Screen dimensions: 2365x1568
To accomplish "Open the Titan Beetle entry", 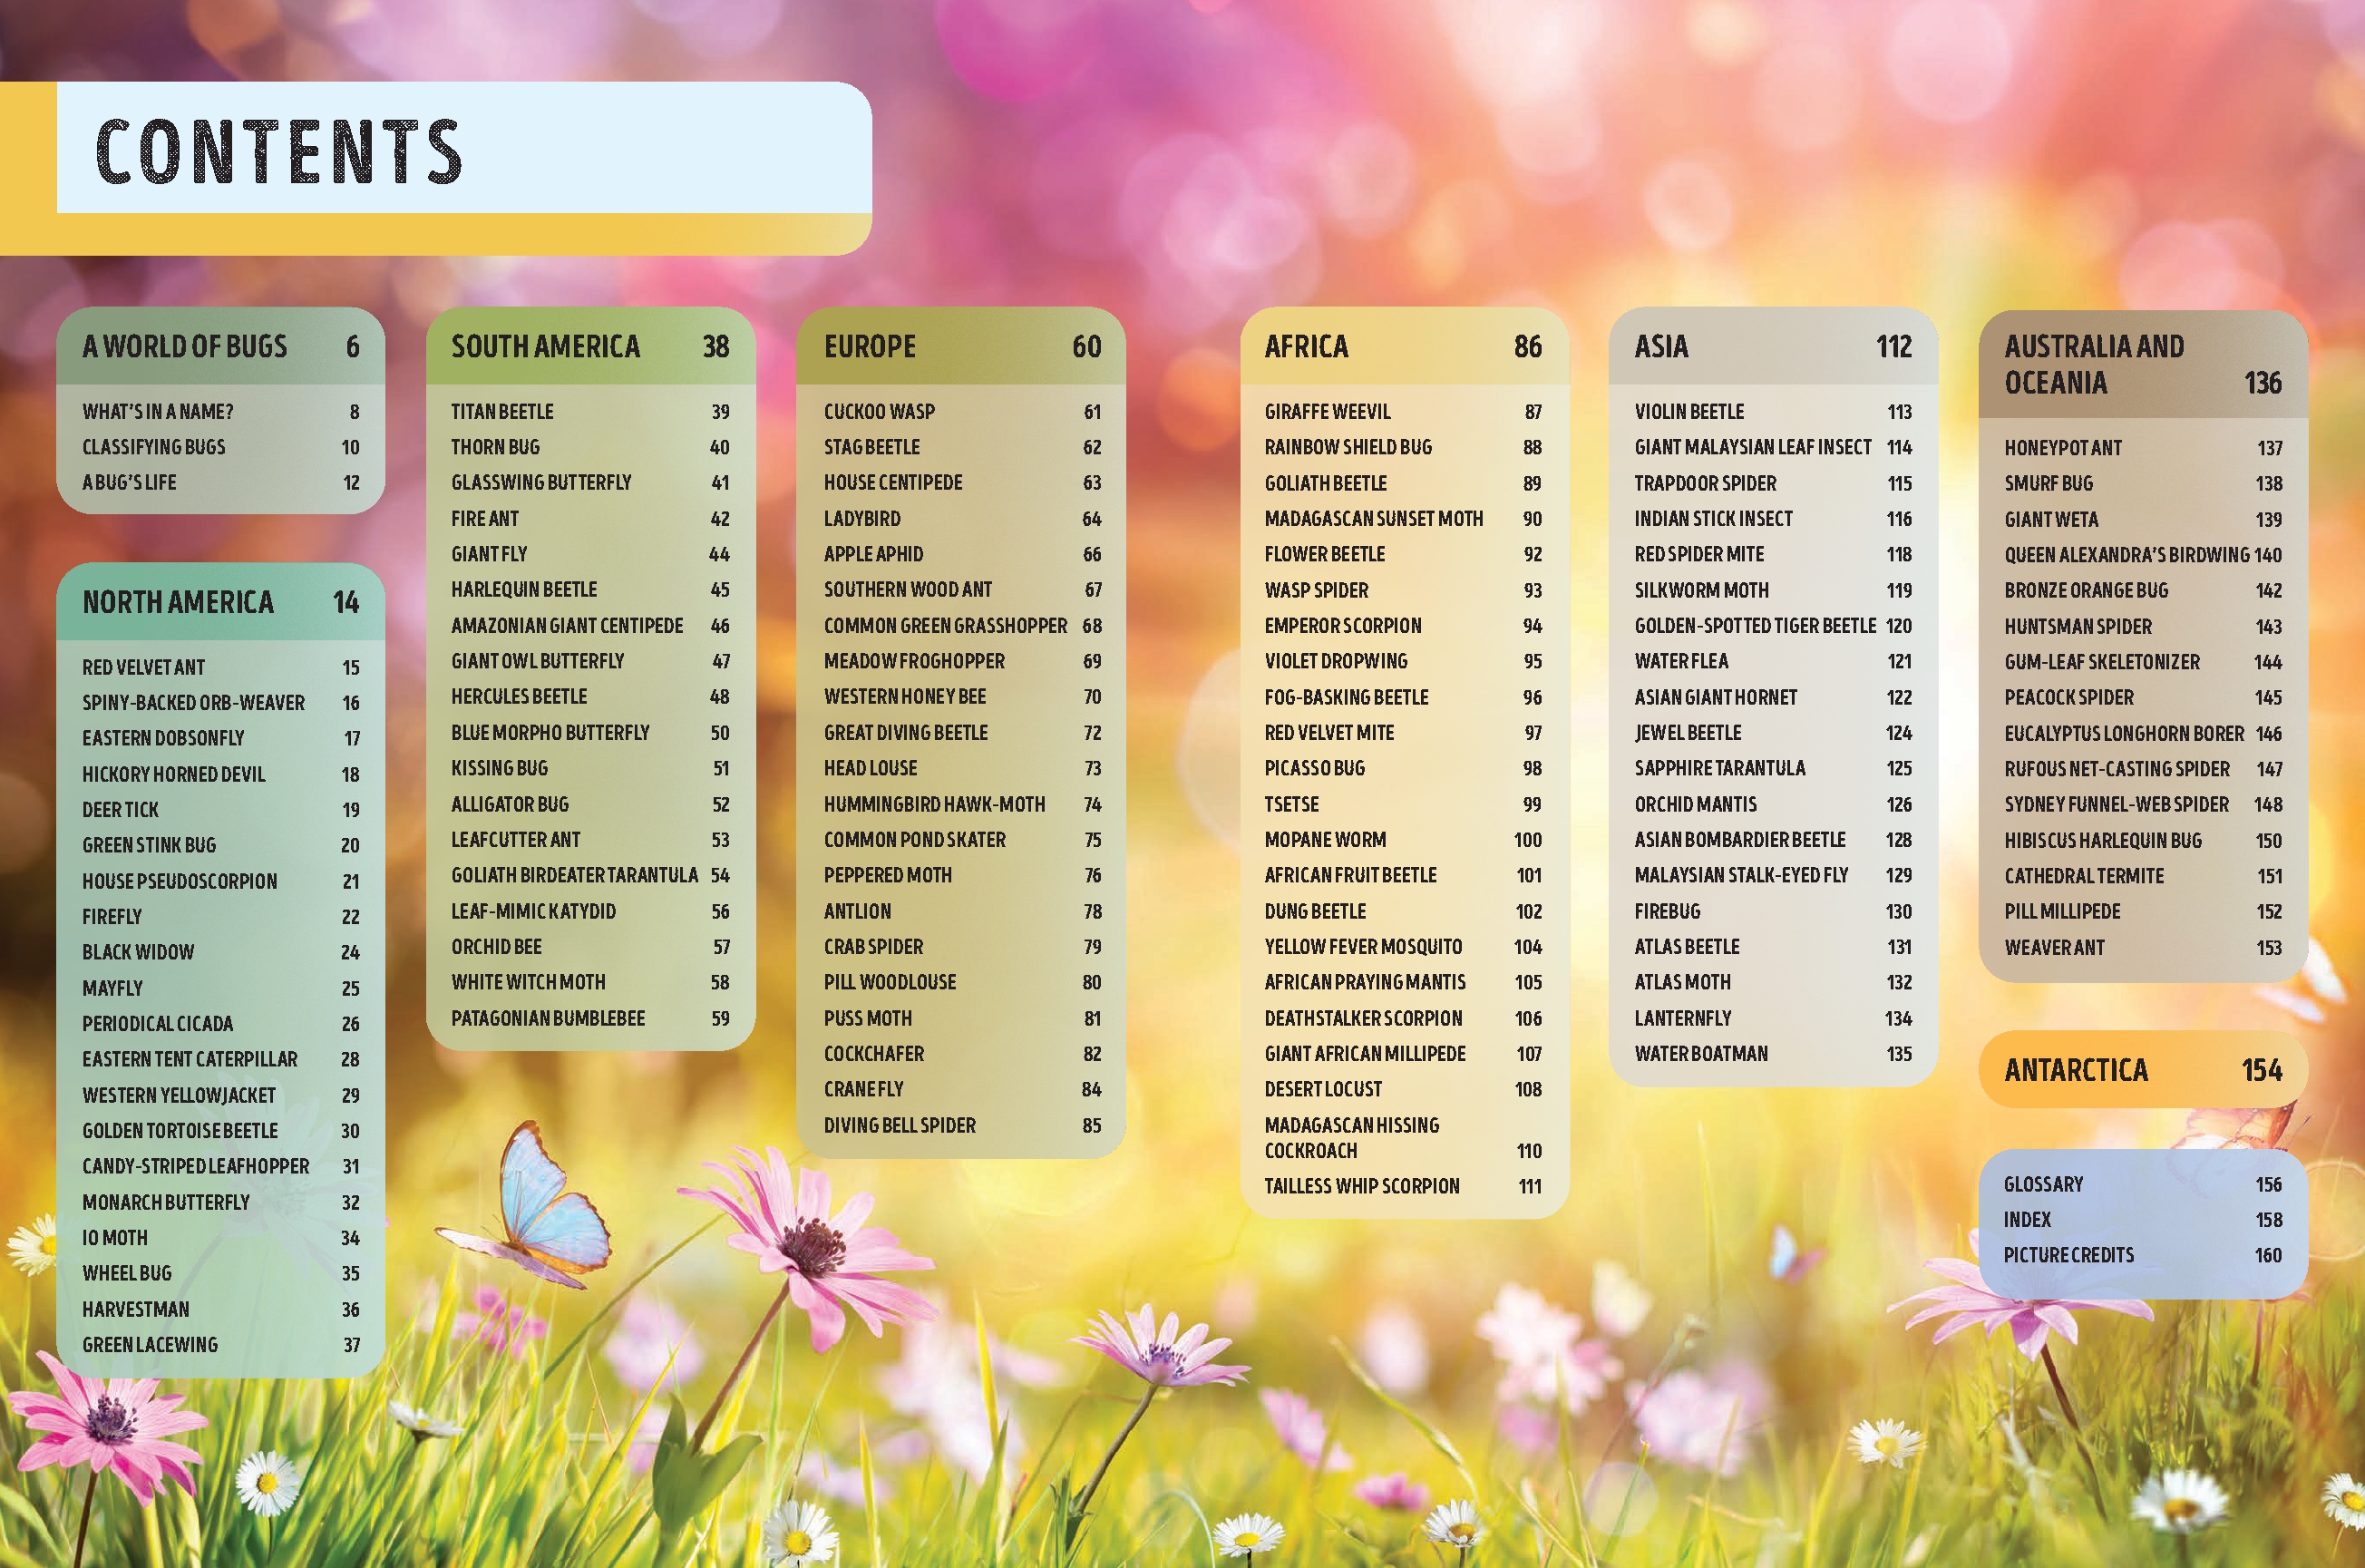I will click(x=502, y=411).
